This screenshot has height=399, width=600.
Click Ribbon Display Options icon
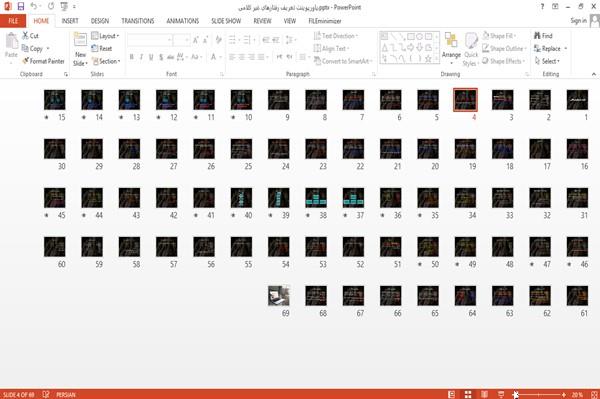pyautogui.click(x=555, y=7)
